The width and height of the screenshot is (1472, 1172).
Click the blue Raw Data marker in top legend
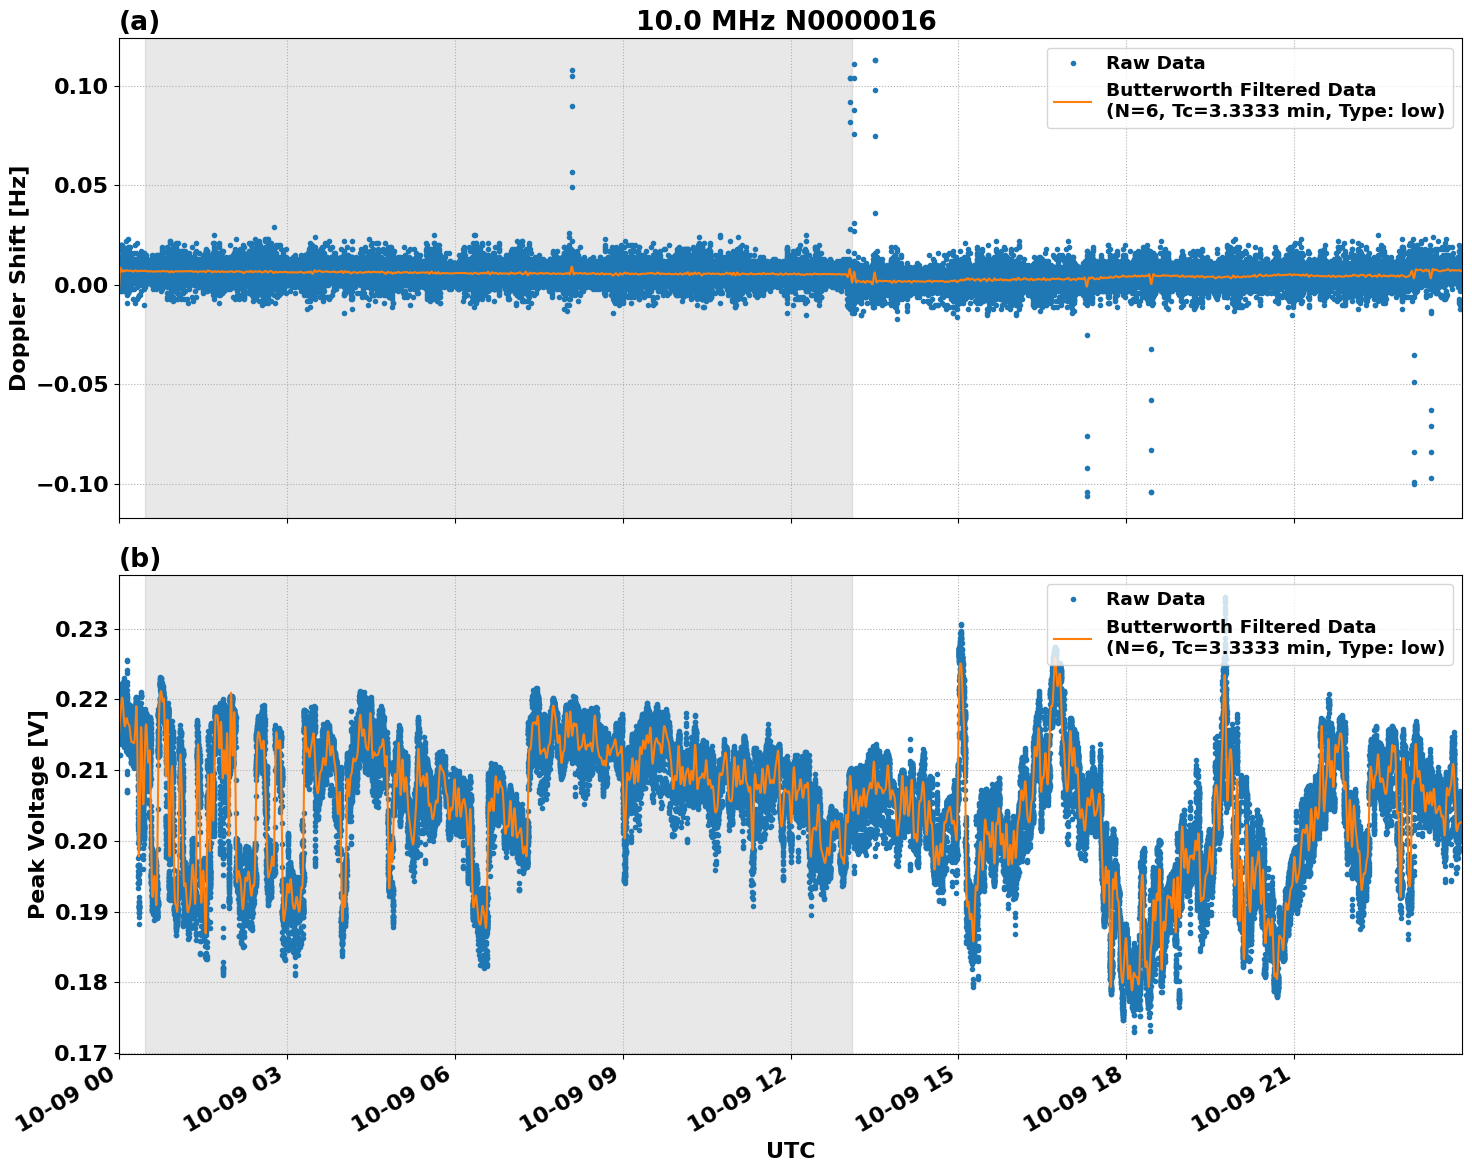pyautogui.click(x=1072, y=63)
